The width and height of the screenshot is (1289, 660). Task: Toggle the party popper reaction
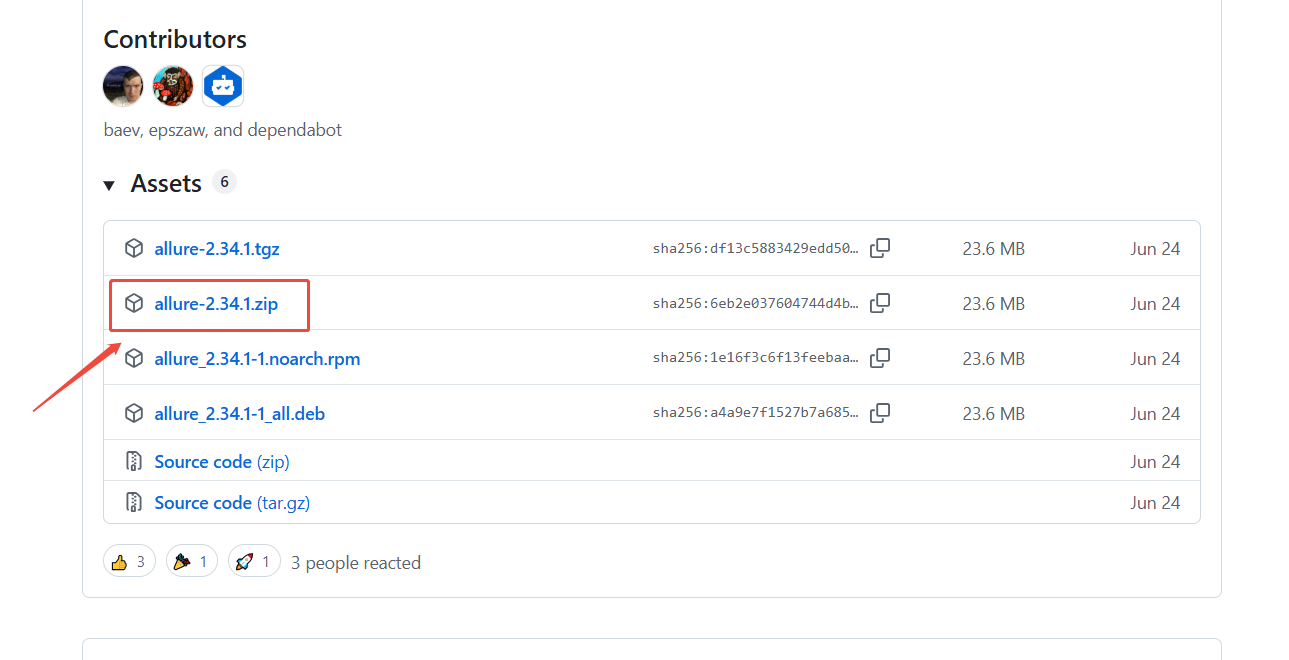click(x=192, y=562)
